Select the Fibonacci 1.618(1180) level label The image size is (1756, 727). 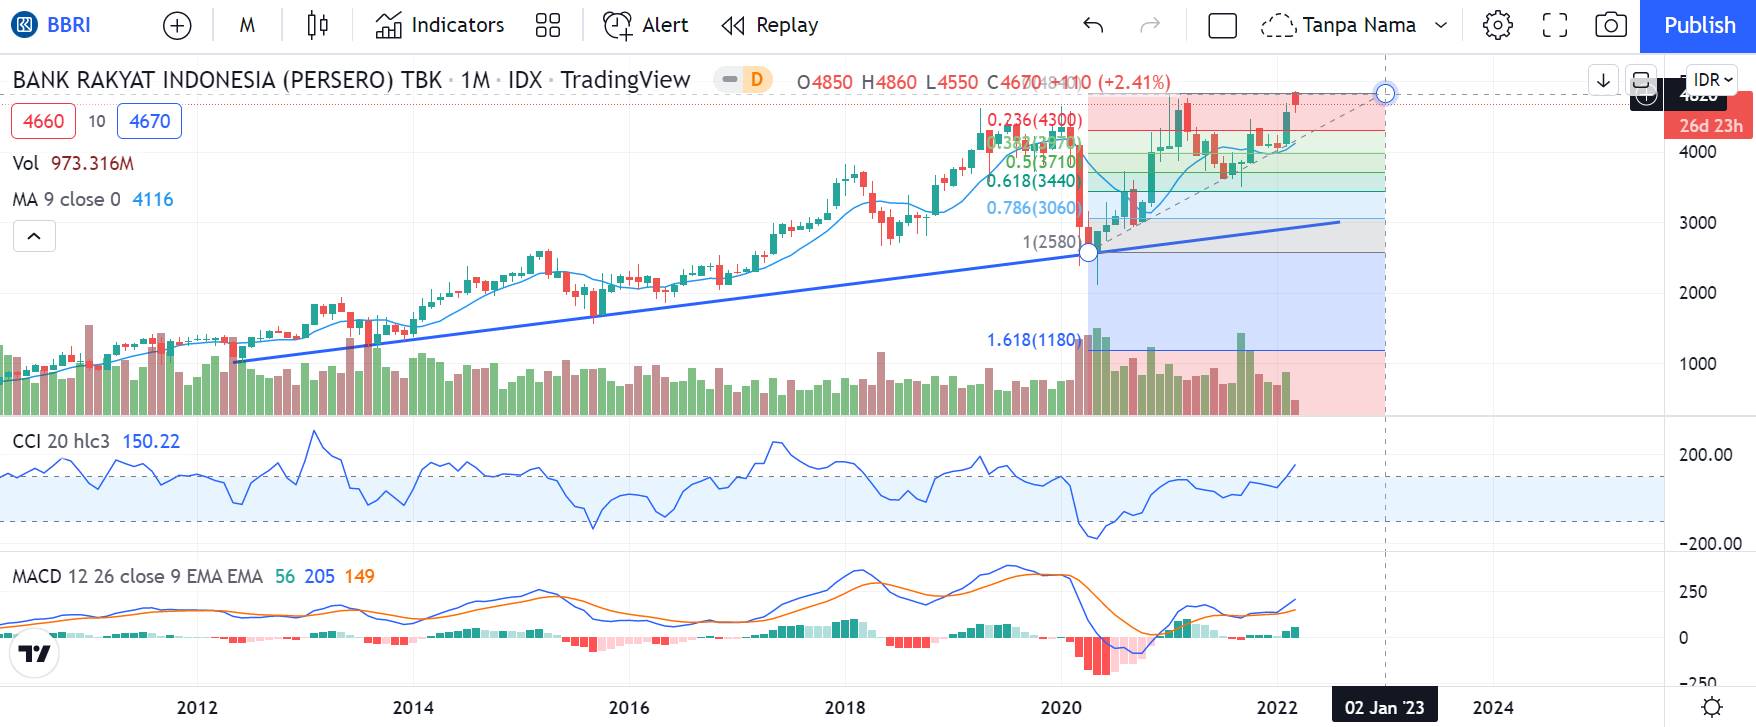1034,340
